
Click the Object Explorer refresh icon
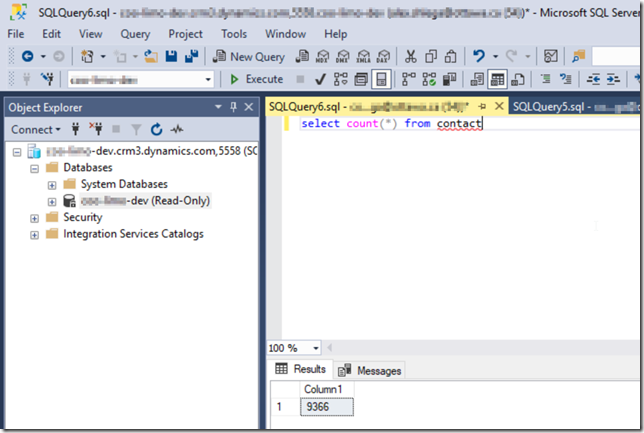point(156,129)
